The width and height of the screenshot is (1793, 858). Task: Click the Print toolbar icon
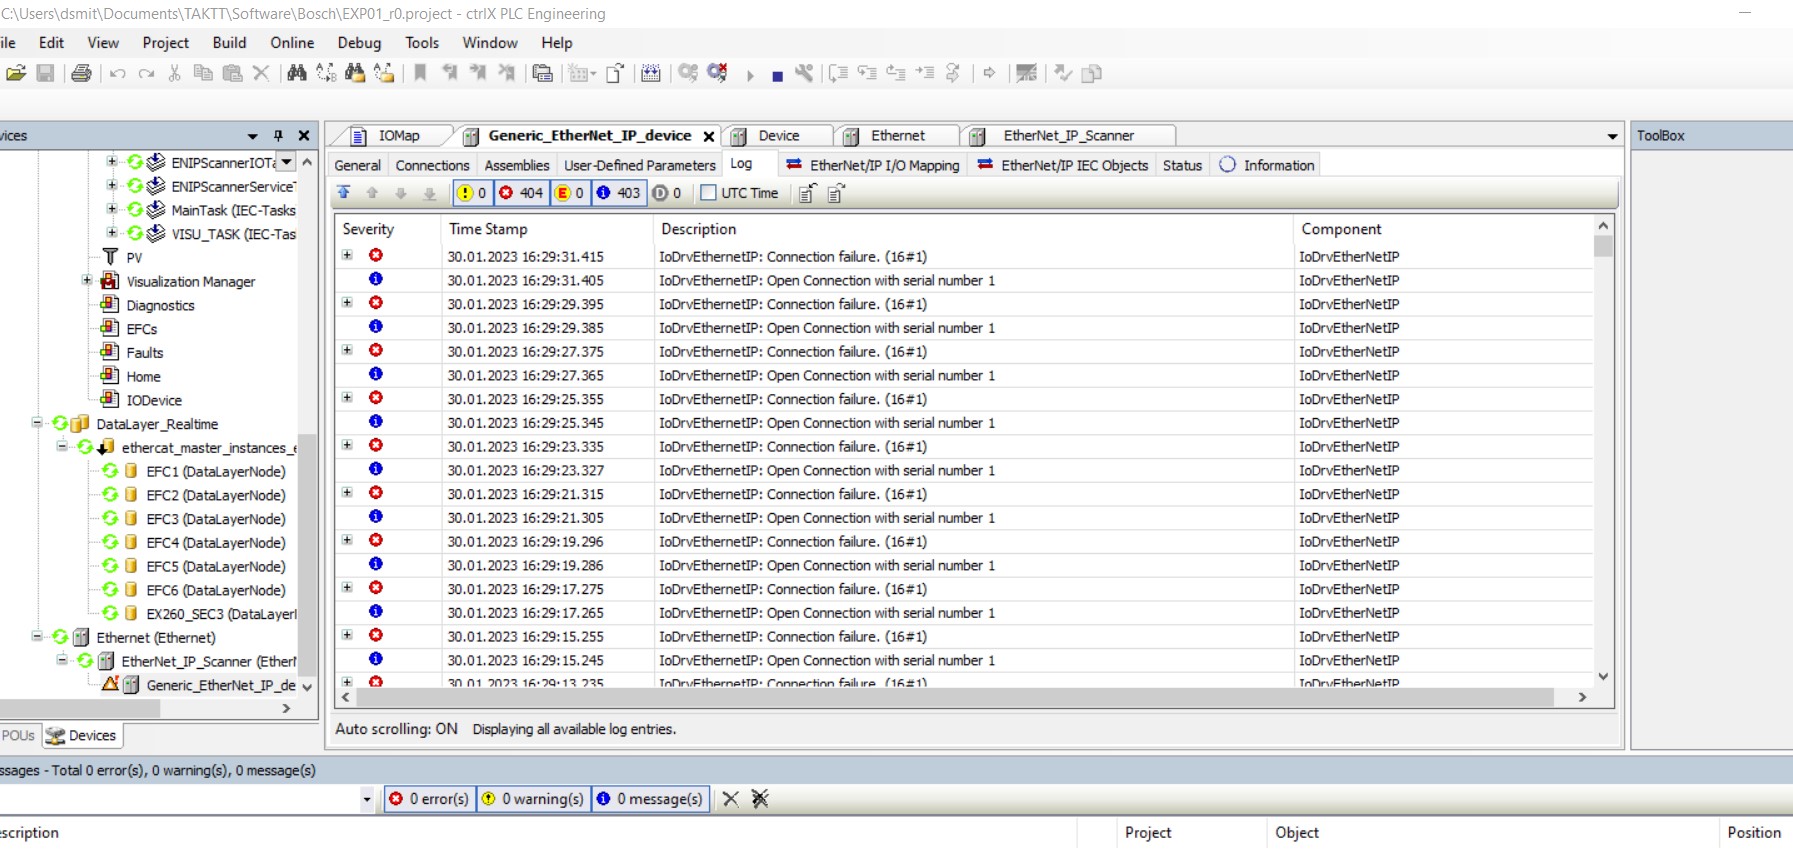82,73
